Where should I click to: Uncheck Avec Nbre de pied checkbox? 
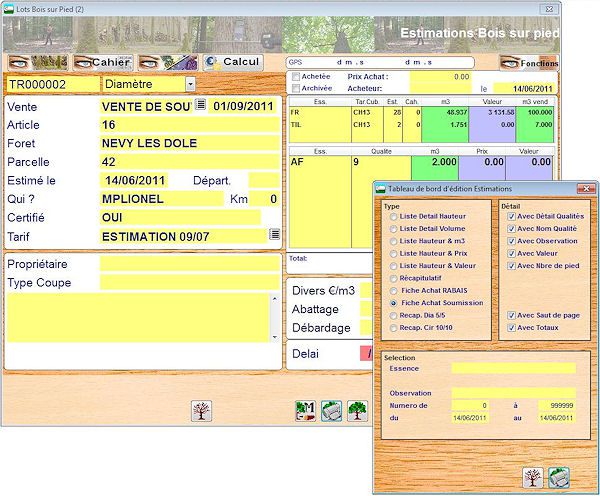click(x=511, y=266)
